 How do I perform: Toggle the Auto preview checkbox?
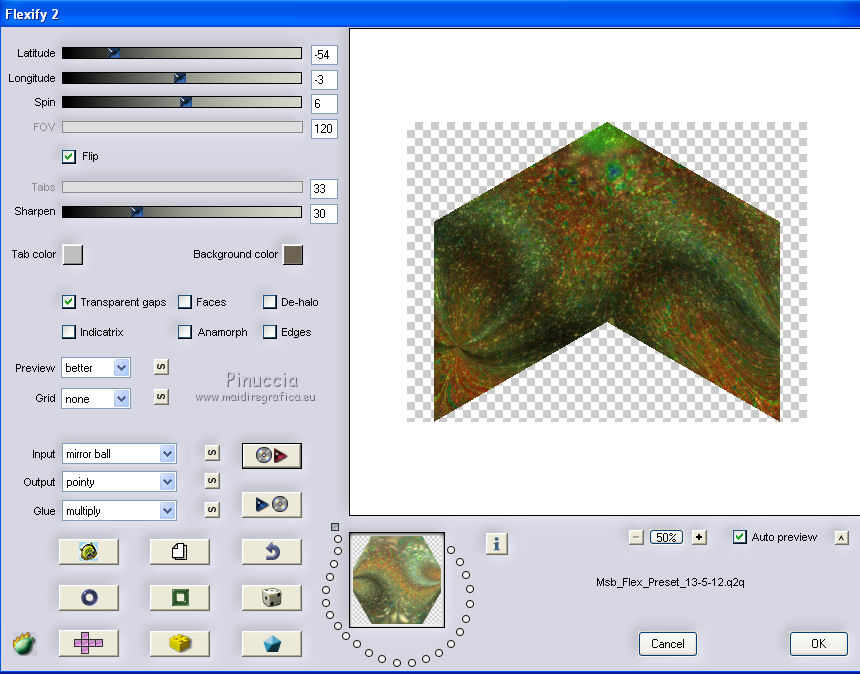(x=739, y=537)
